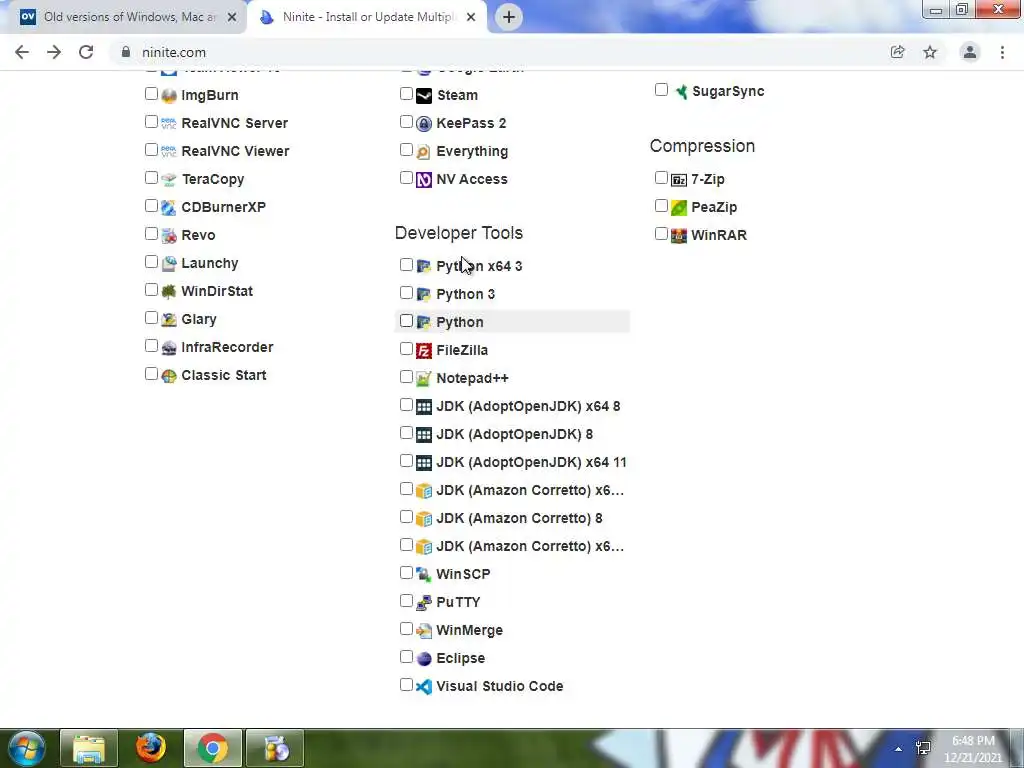The image size is (1024, 768).
Task: Click the SugarSync bird icon
Action: click(x=680, y=91)
